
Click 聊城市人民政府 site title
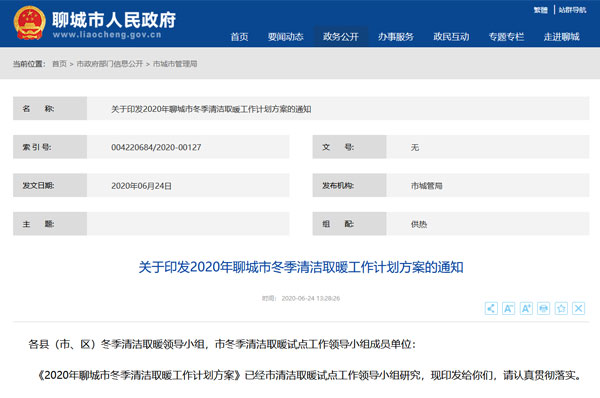(x=114, y=20)
